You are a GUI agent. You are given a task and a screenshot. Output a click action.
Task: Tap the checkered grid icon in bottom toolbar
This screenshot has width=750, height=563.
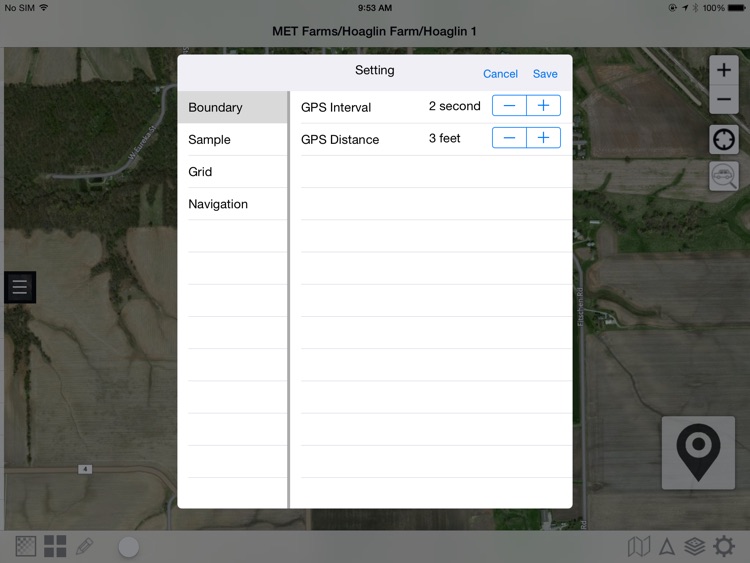(26, 546)
